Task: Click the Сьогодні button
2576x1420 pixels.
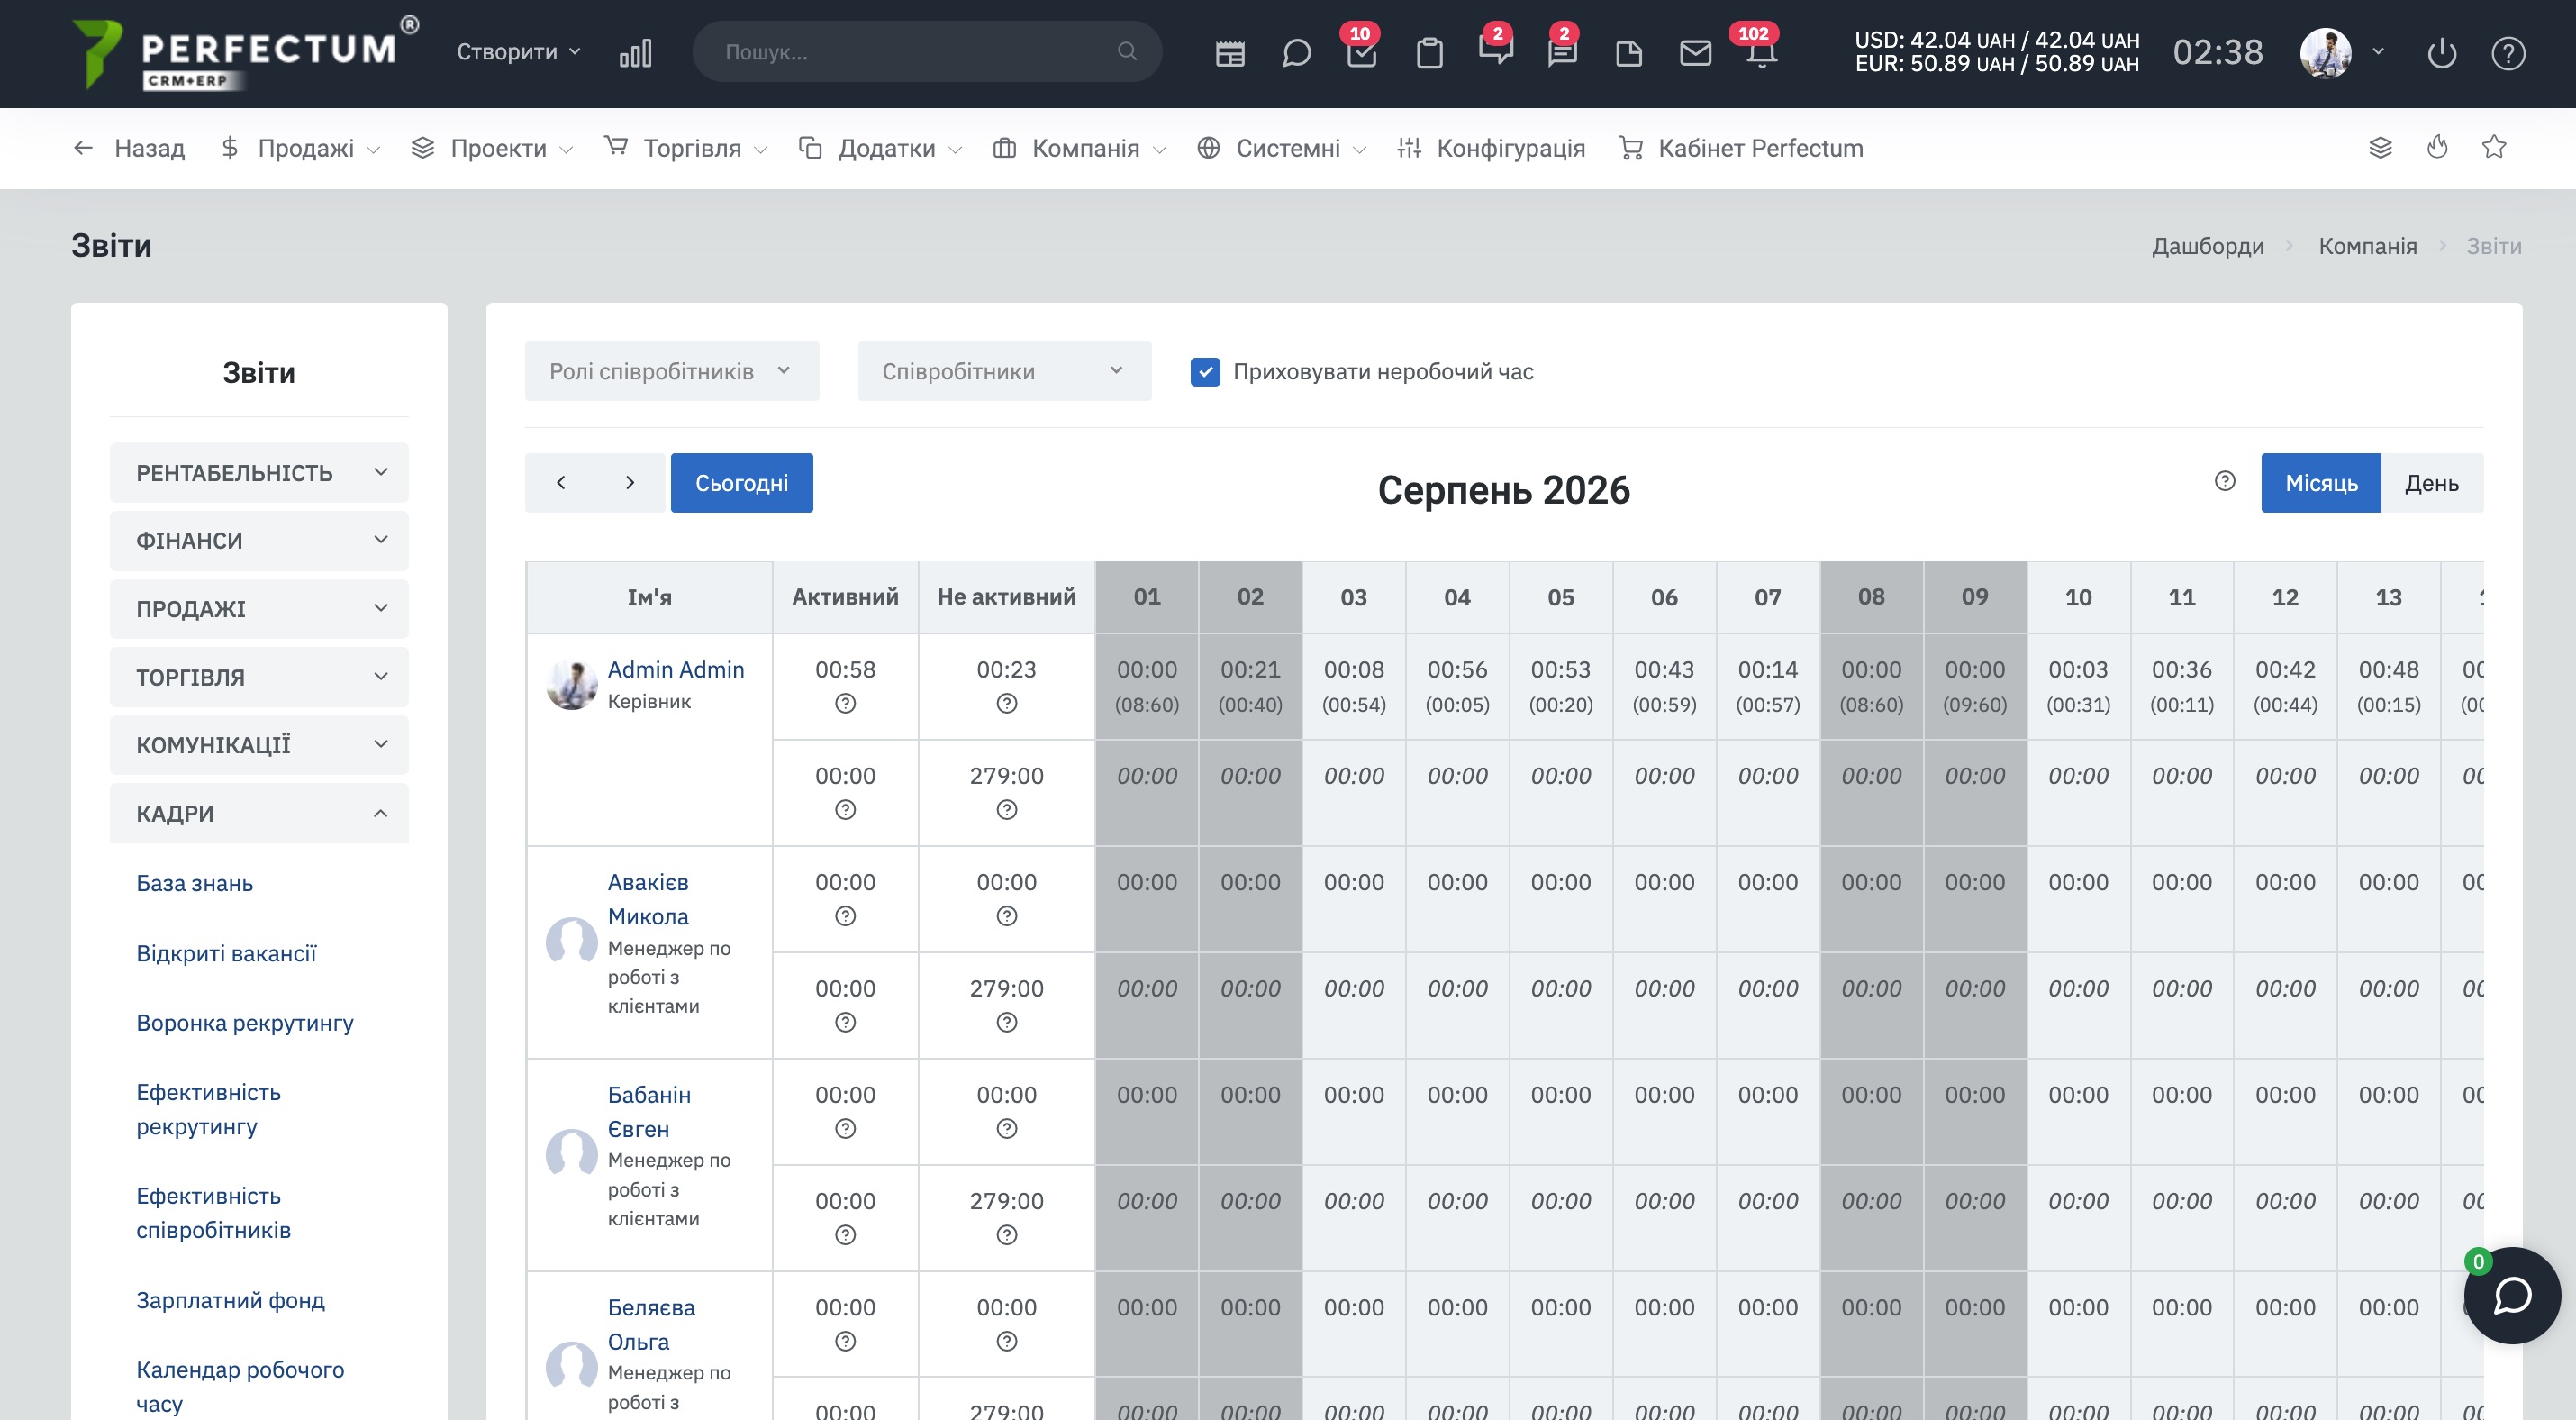Action: (x=741, y=483)
